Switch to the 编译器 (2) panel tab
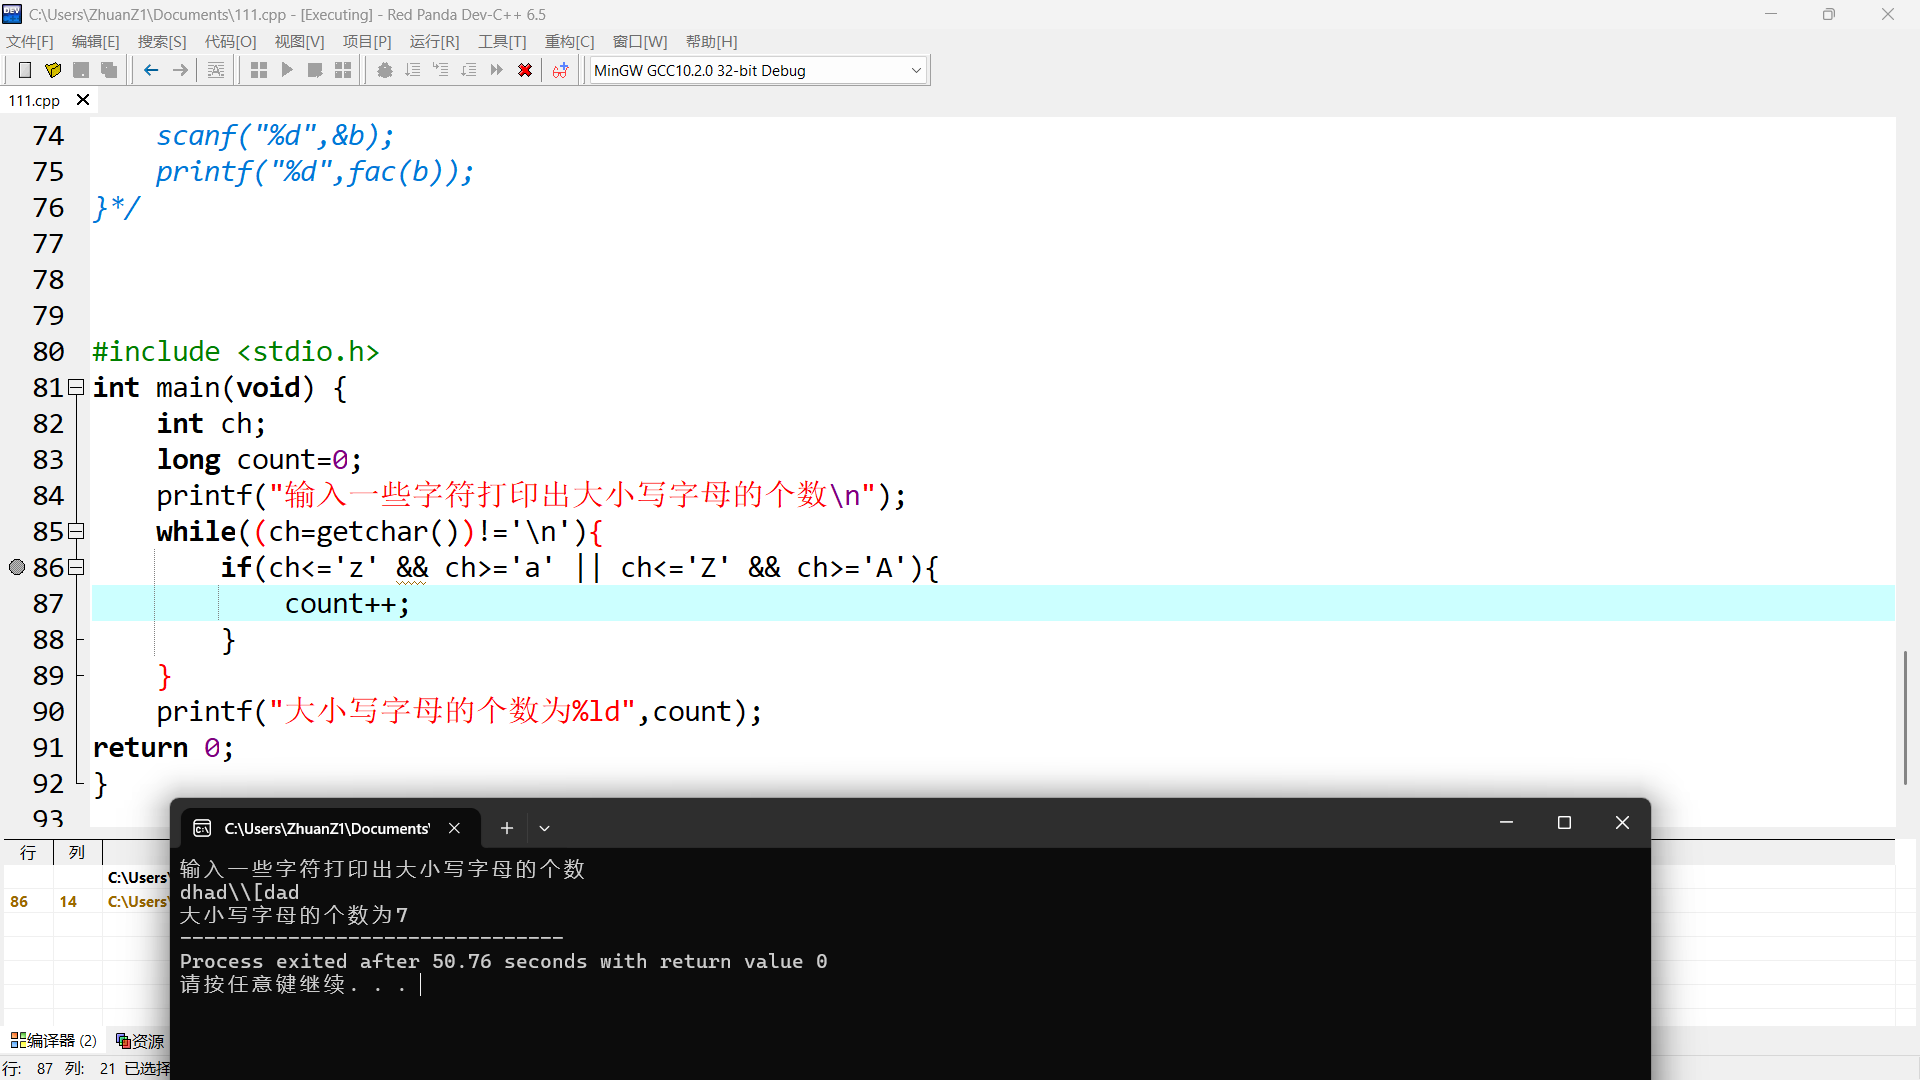The height and width of the screenshot is (1080, 1920). (x=54, y=1041)
